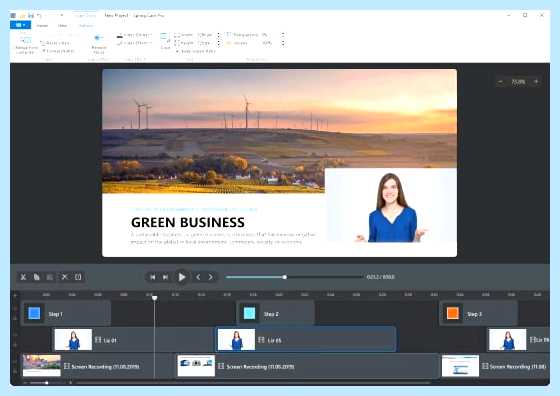Skip to the end of the video
This screenshot has width=560, height=396.
point(165,277)
